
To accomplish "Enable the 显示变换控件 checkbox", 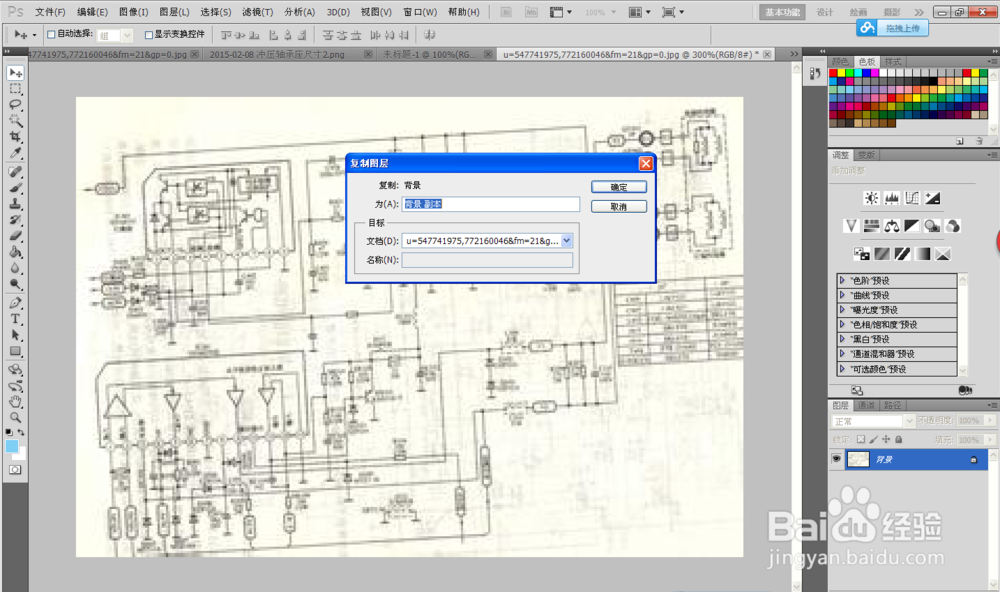I will 149,34.
